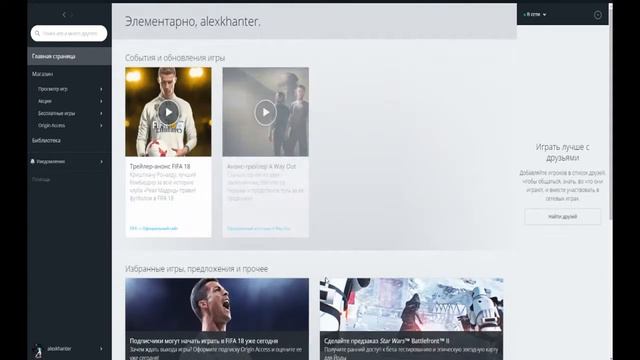Open the Библиотека section
Image resolution: width=640 pixels, height=360 pixels.
tap(46, 140)
